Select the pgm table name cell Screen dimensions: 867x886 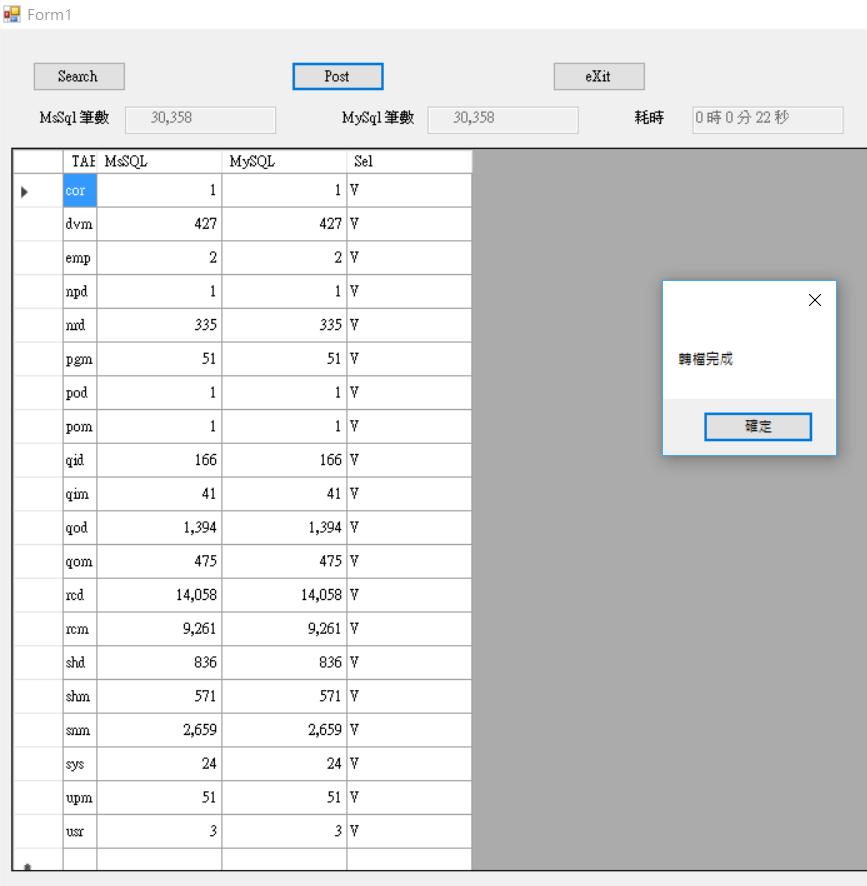(x=80, y=359)
